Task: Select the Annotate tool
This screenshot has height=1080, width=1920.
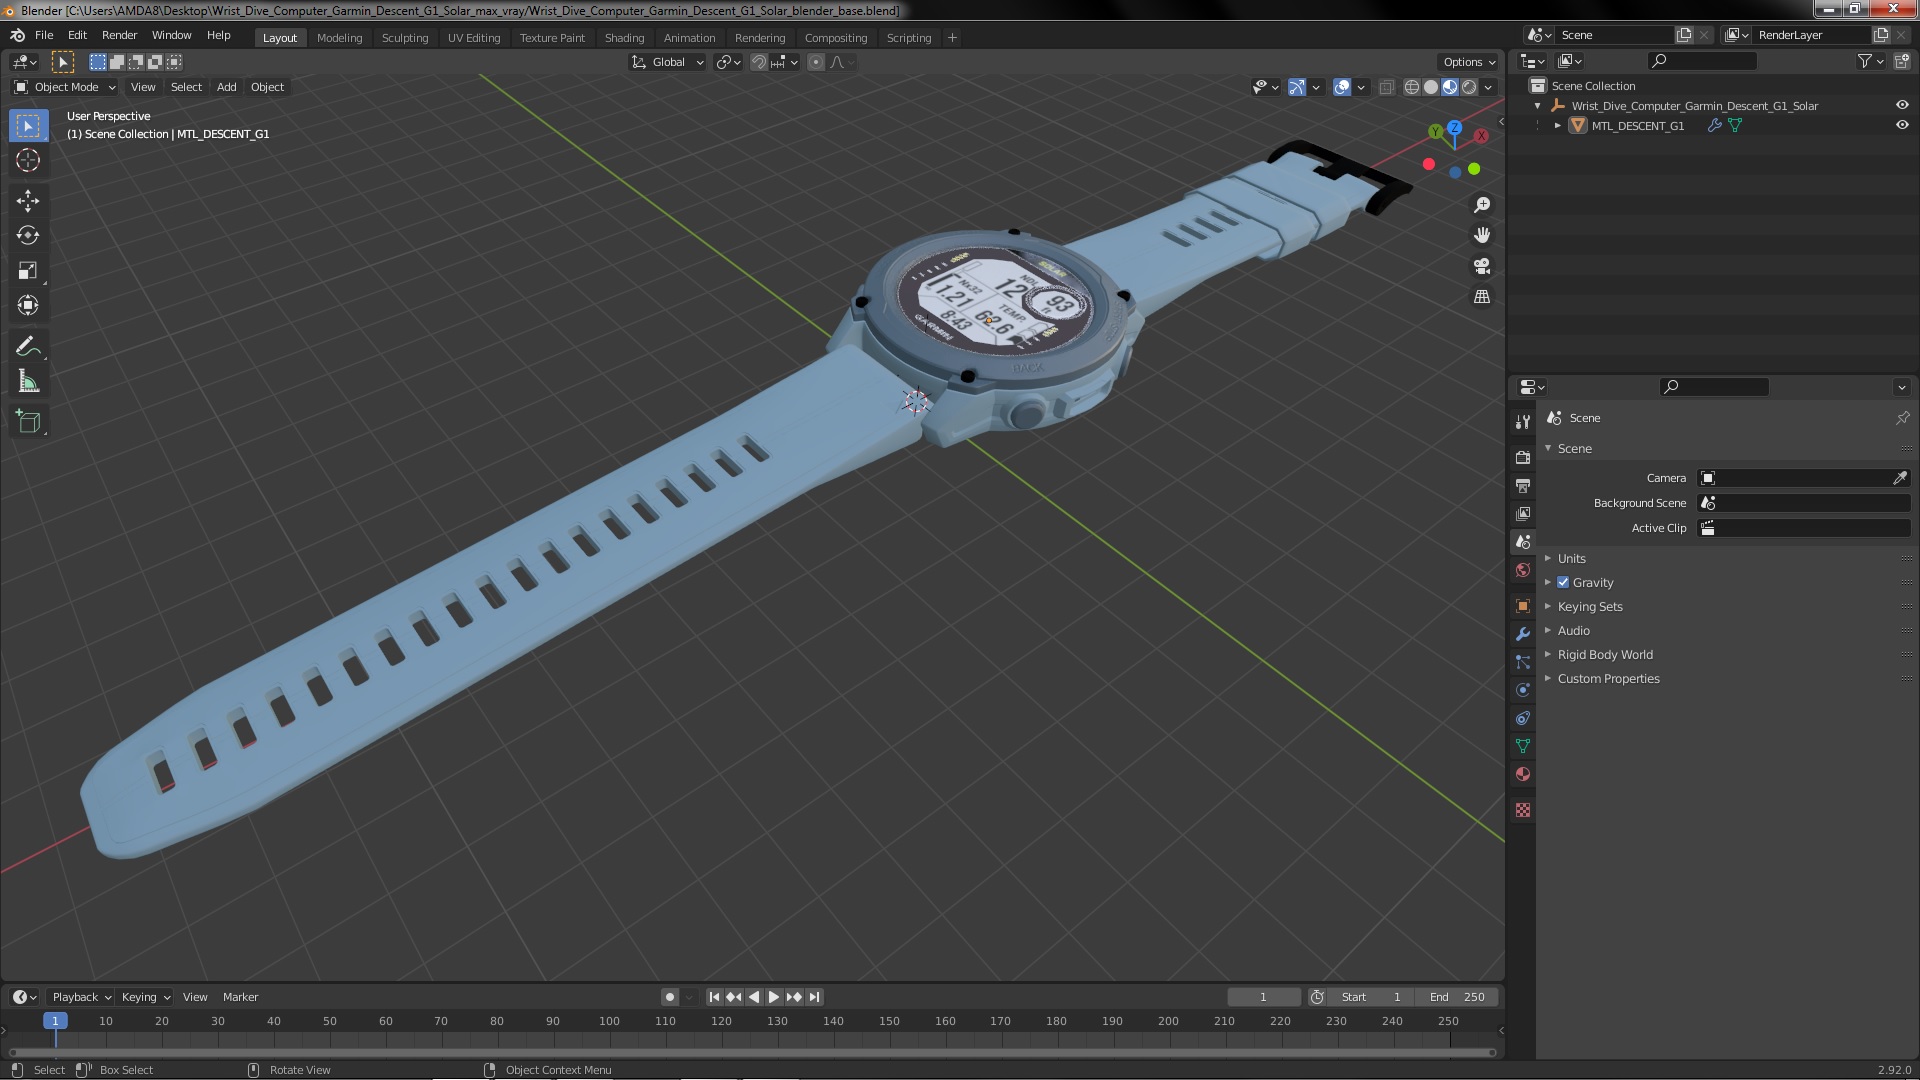Action: click(28, 347)
